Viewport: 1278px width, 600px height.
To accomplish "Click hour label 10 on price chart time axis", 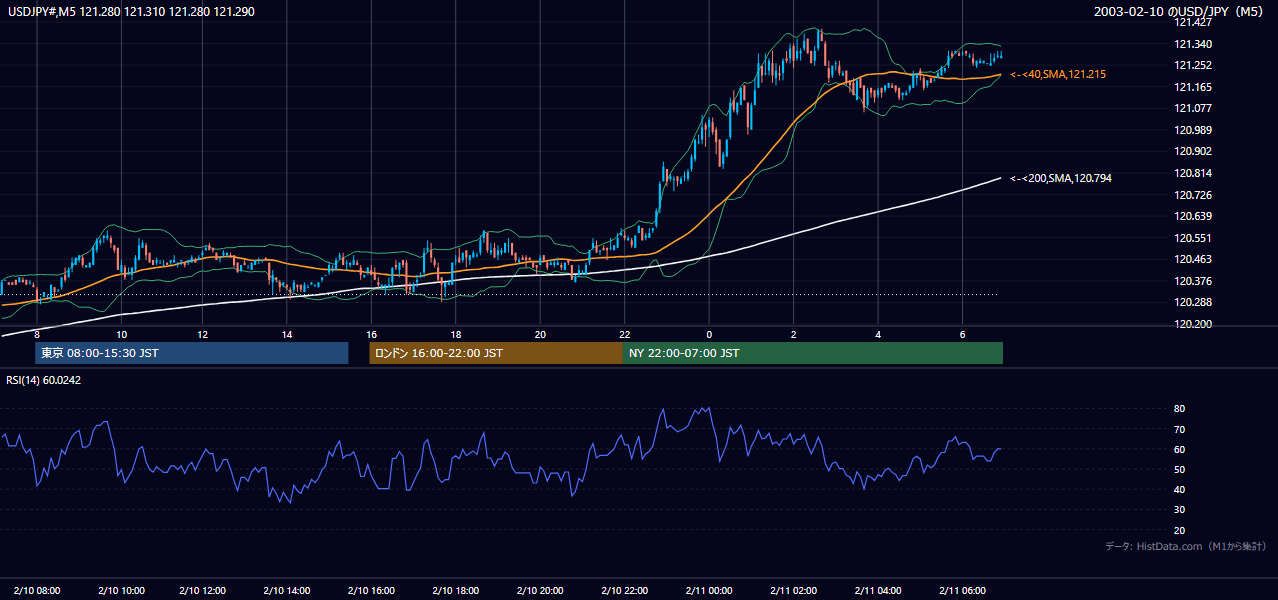I will (121, 334).
